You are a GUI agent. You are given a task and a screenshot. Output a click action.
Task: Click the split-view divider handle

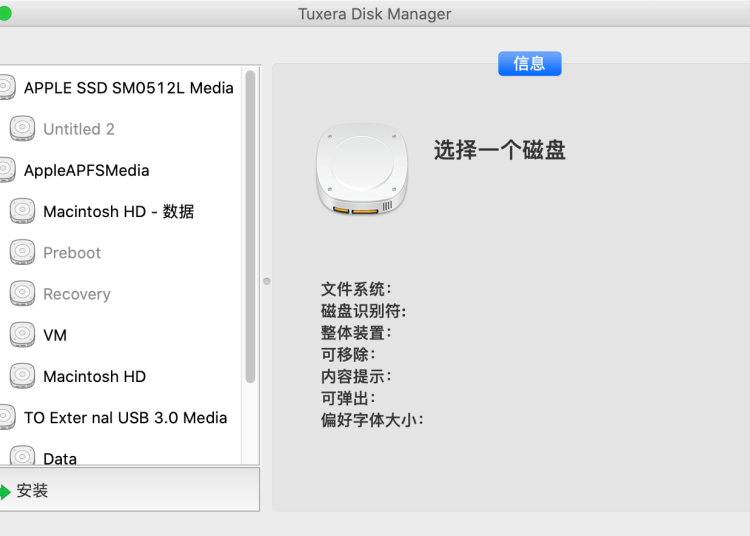pos(266,281)
